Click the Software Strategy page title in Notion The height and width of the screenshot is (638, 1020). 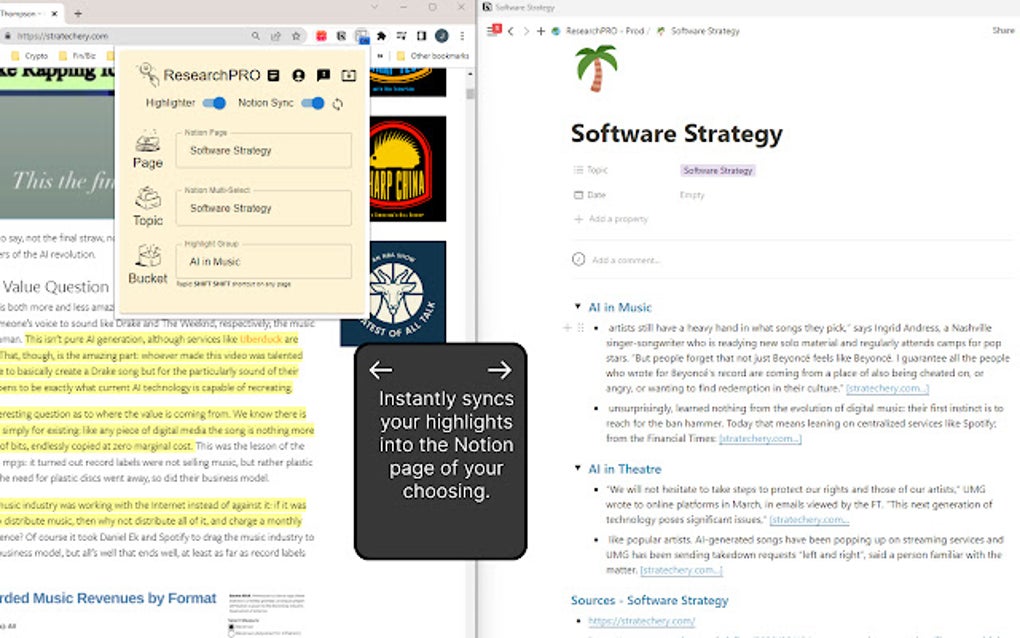click(x=677, y=134)
